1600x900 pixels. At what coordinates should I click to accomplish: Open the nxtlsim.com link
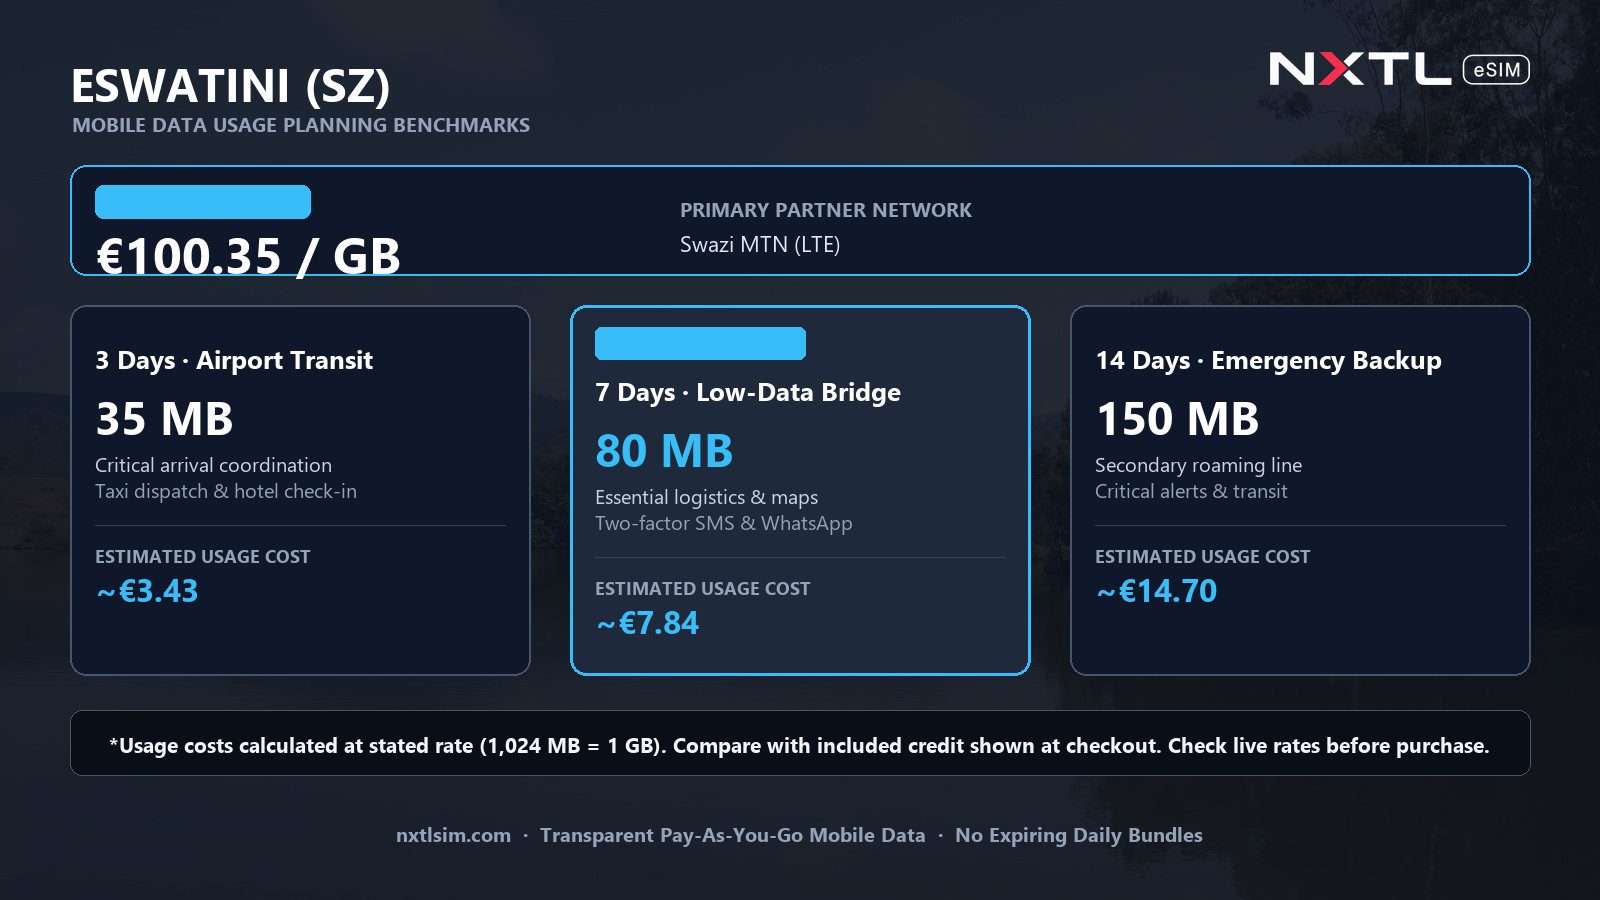(x=453, y=835)
